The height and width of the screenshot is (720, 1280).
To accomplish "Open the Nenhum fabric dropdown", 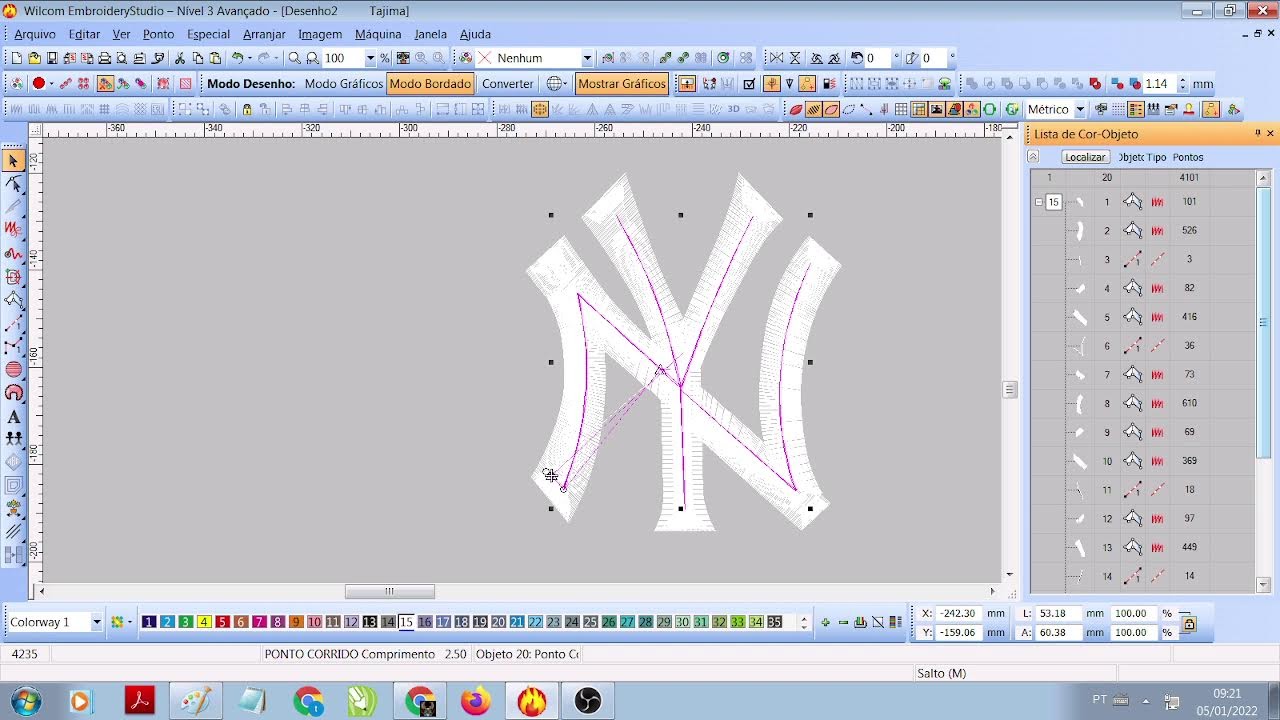I will [587, 58].
